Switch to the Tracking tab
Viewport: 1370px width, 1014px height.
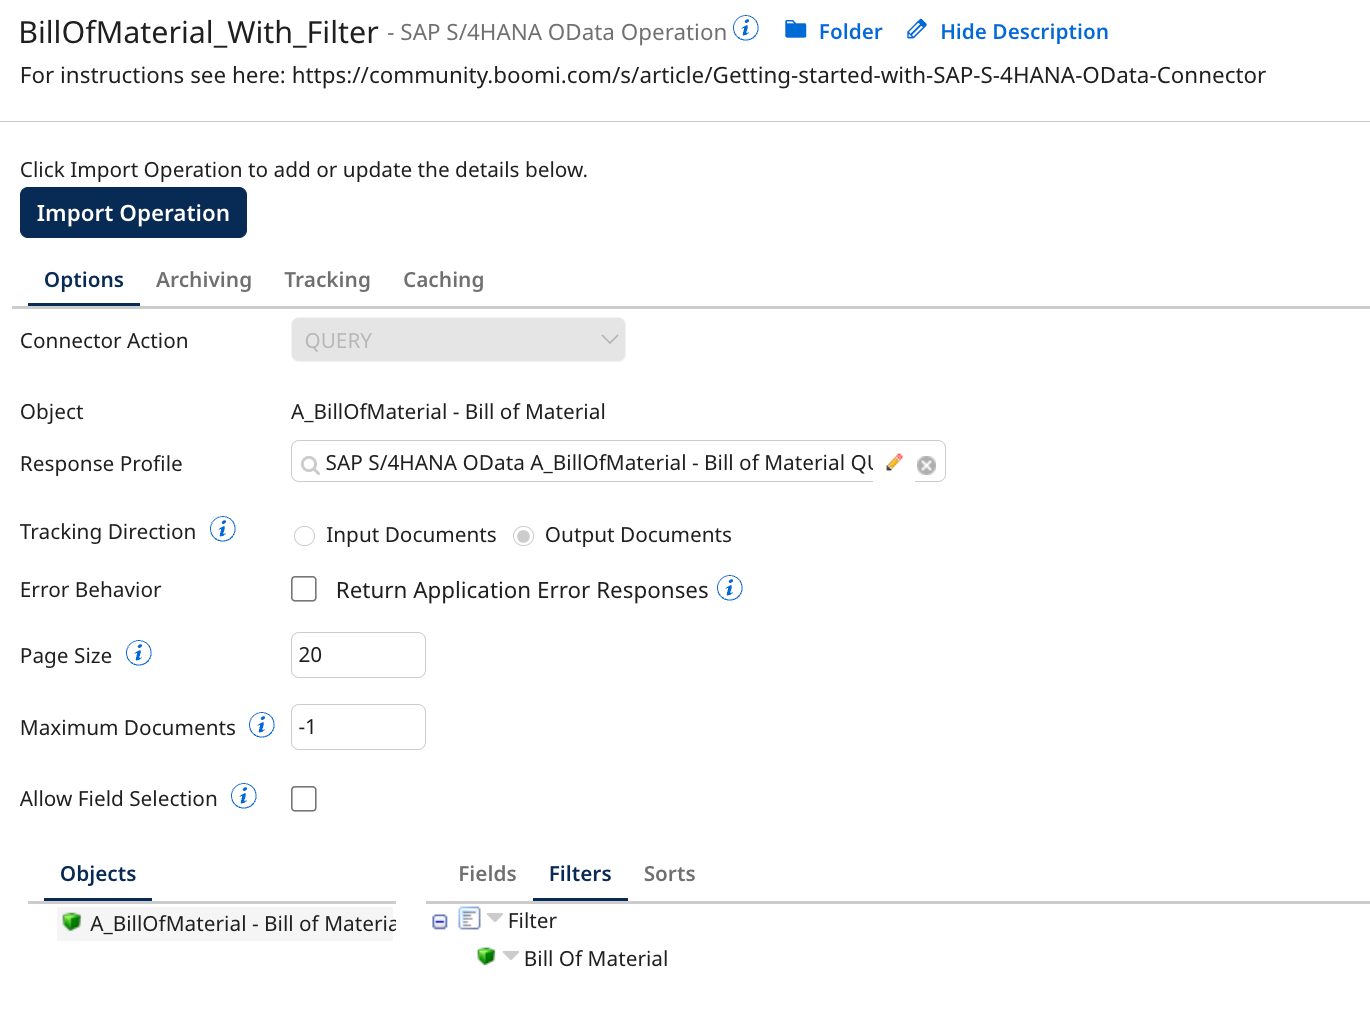327,279
